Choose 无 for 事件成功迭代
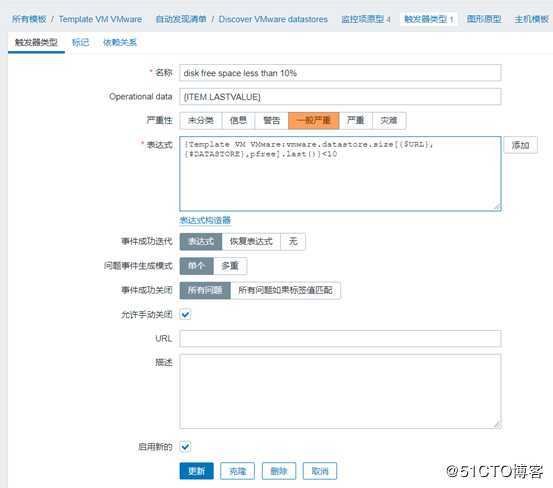The height and width of the screenshot is (488, 553). coord(293,242)
